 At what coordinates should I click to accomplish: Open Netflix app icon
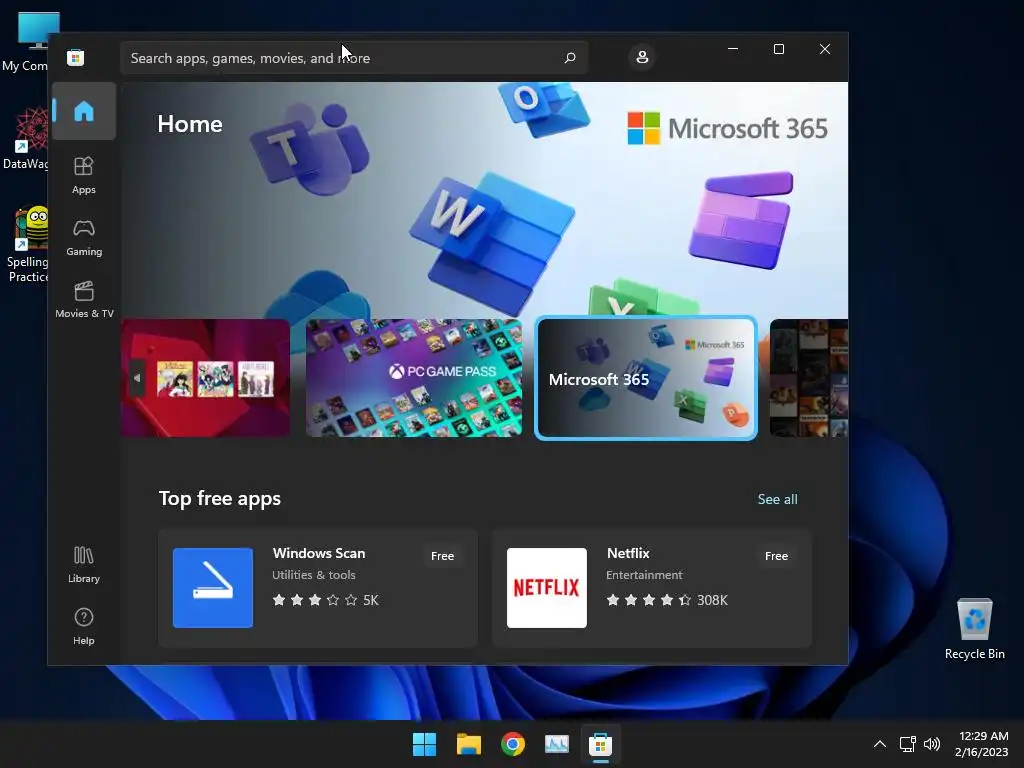(x=547, y=588)
